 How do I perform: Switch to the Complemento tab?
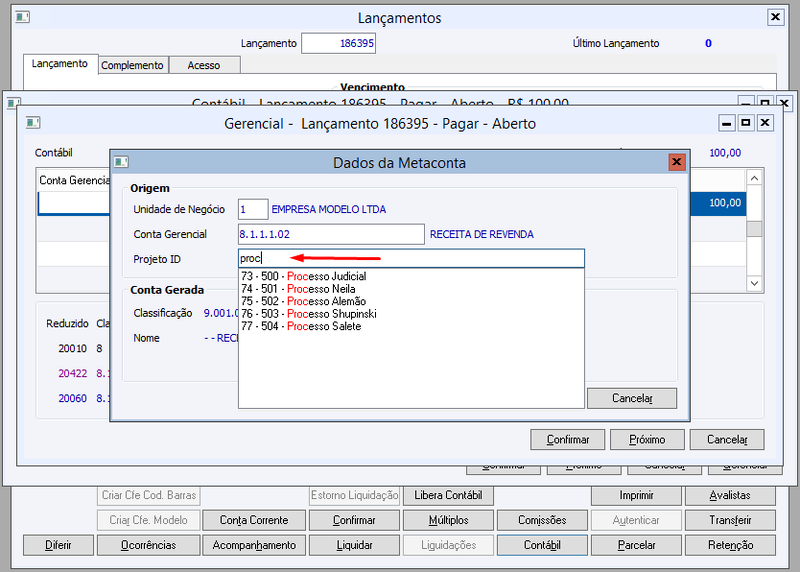(132, 65)
